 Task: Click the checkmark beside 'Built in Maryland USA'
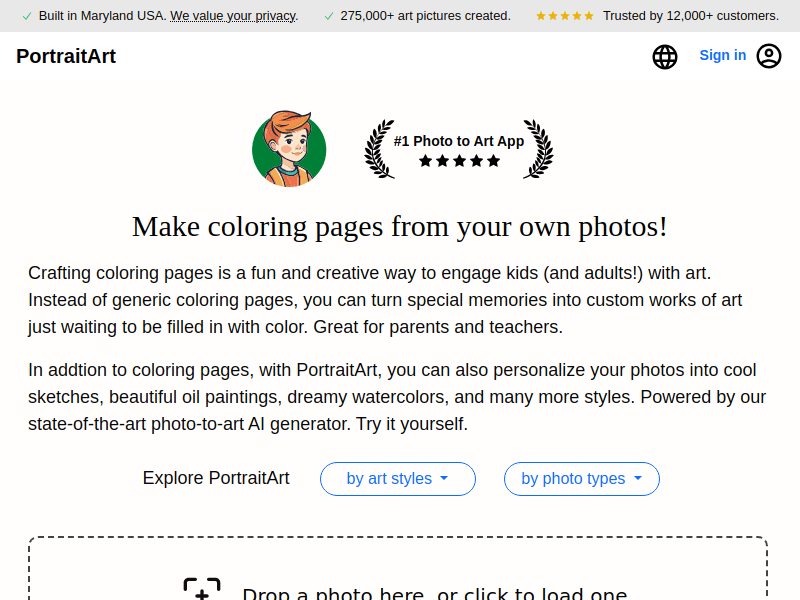[x=27, y=16]
